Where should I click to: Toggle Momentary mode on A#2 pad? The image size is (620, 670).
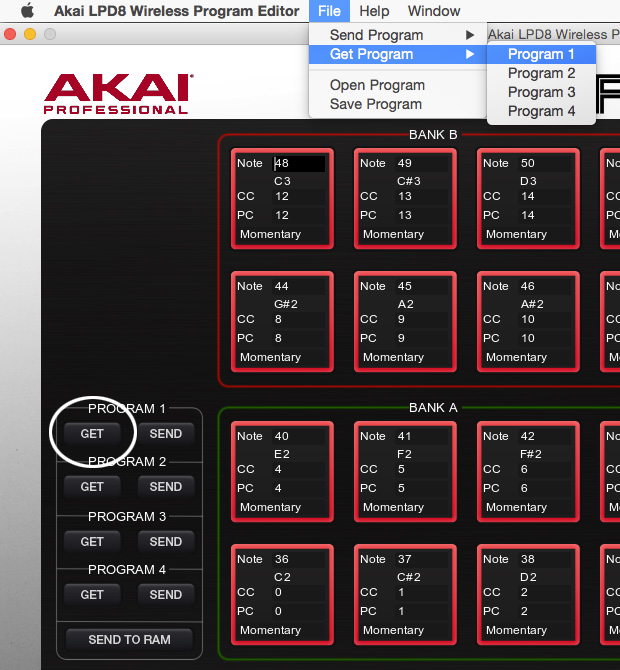tap(528, 357)
